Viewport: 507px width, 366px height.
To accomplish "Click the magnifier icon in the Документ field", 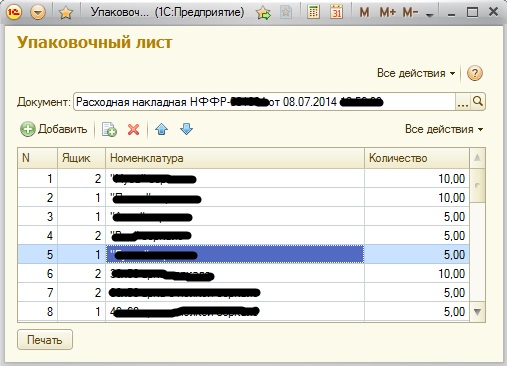I will pos(478,101).
